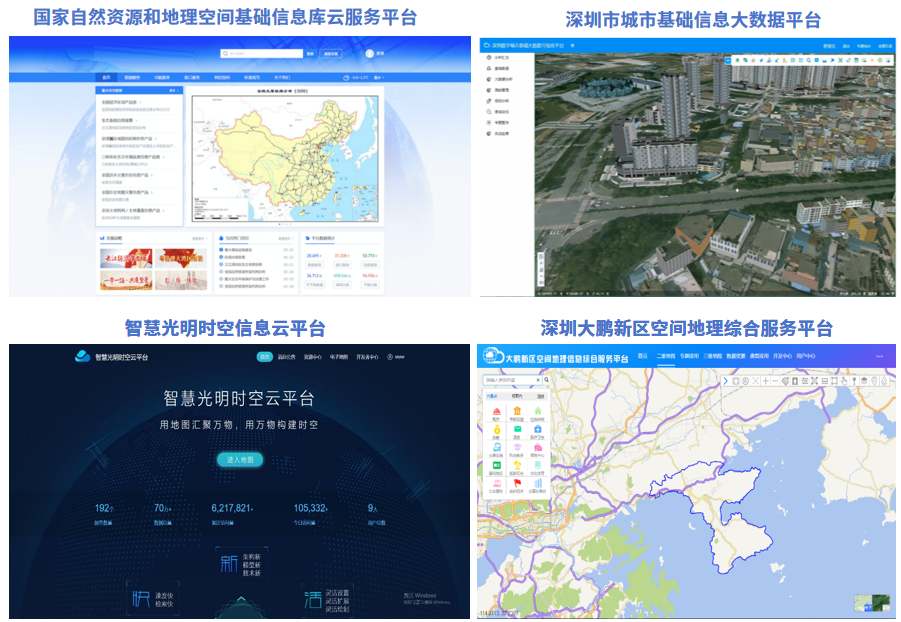Image resolution: width=901 pixels, height=622 pixels.
Task: Select the blue bus POI icon
Action: (496, 448)
